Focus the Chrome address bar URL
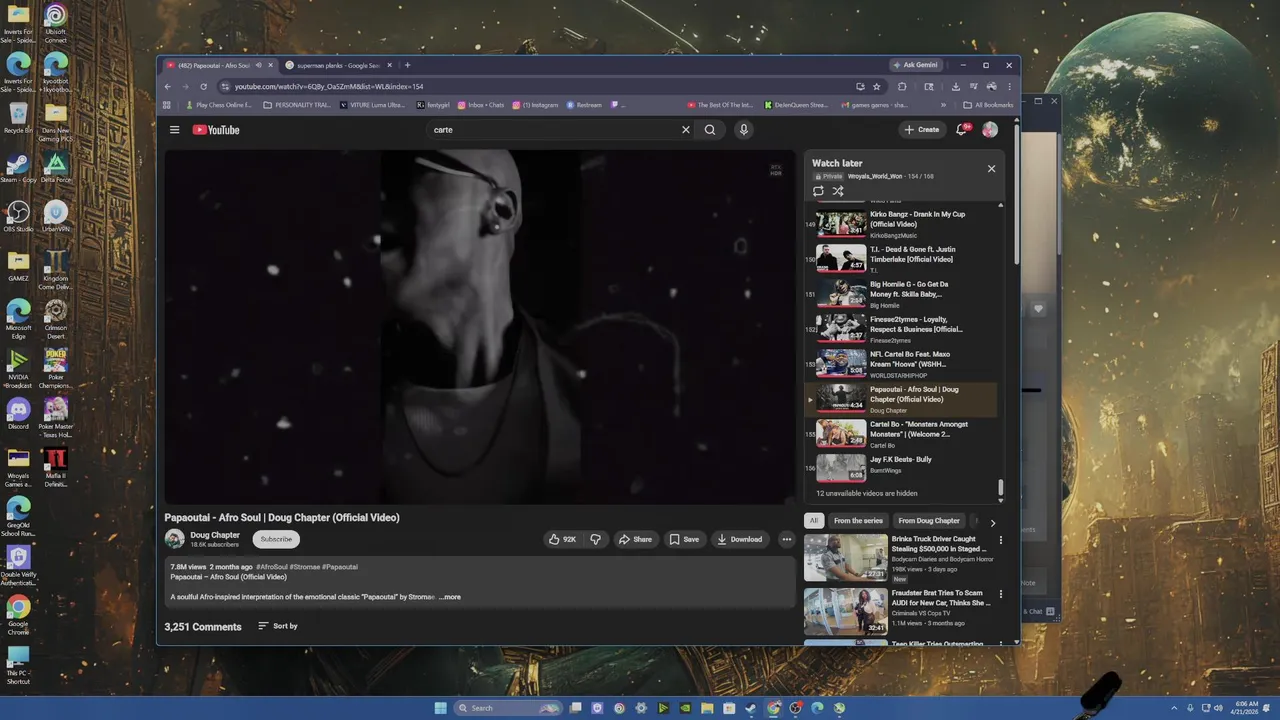The height and width of the screenshot is (720, 1280). [x=329, y=87]
